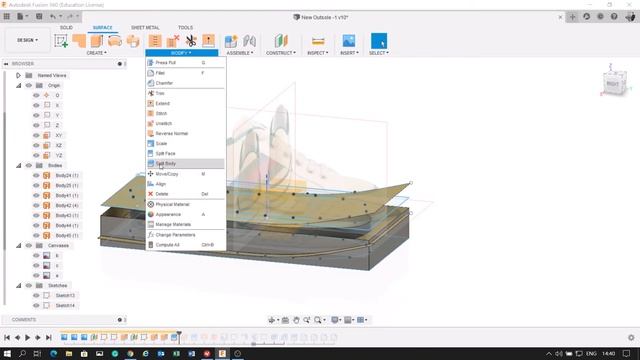The width and height of the screenshot is (640, 360).
Task: Open the ASSEMBLE dropdown menu
Action: [x=240, y=53]
